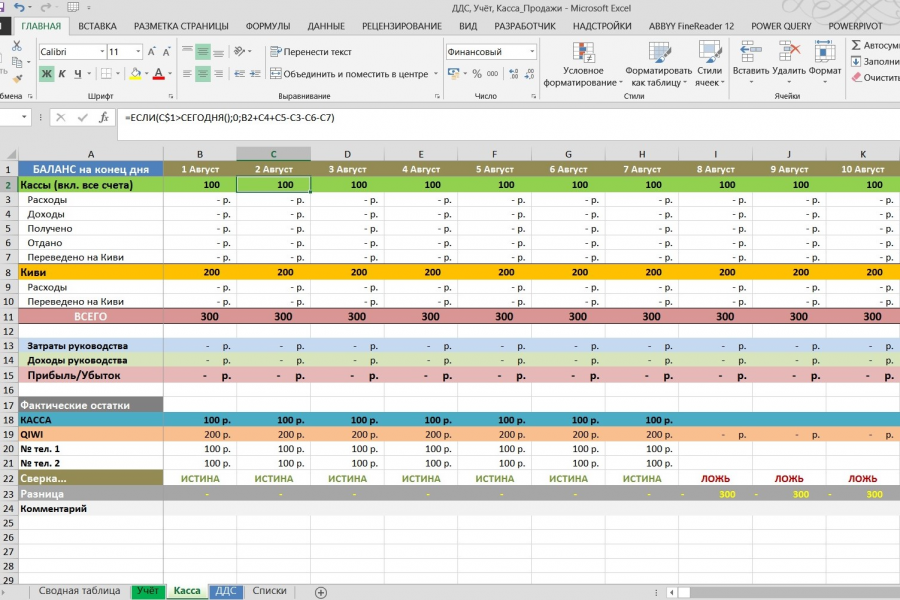Open Стили ячеек gallery
The width and height of the screenshot is (900, 600).
coord(709,64)
